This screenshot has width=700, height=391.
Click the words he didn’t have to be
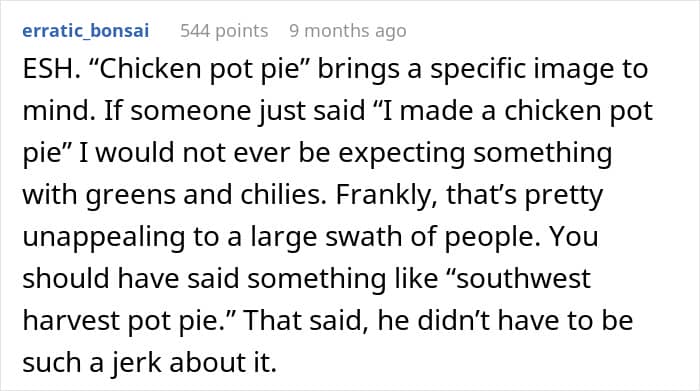pos(505,320)
